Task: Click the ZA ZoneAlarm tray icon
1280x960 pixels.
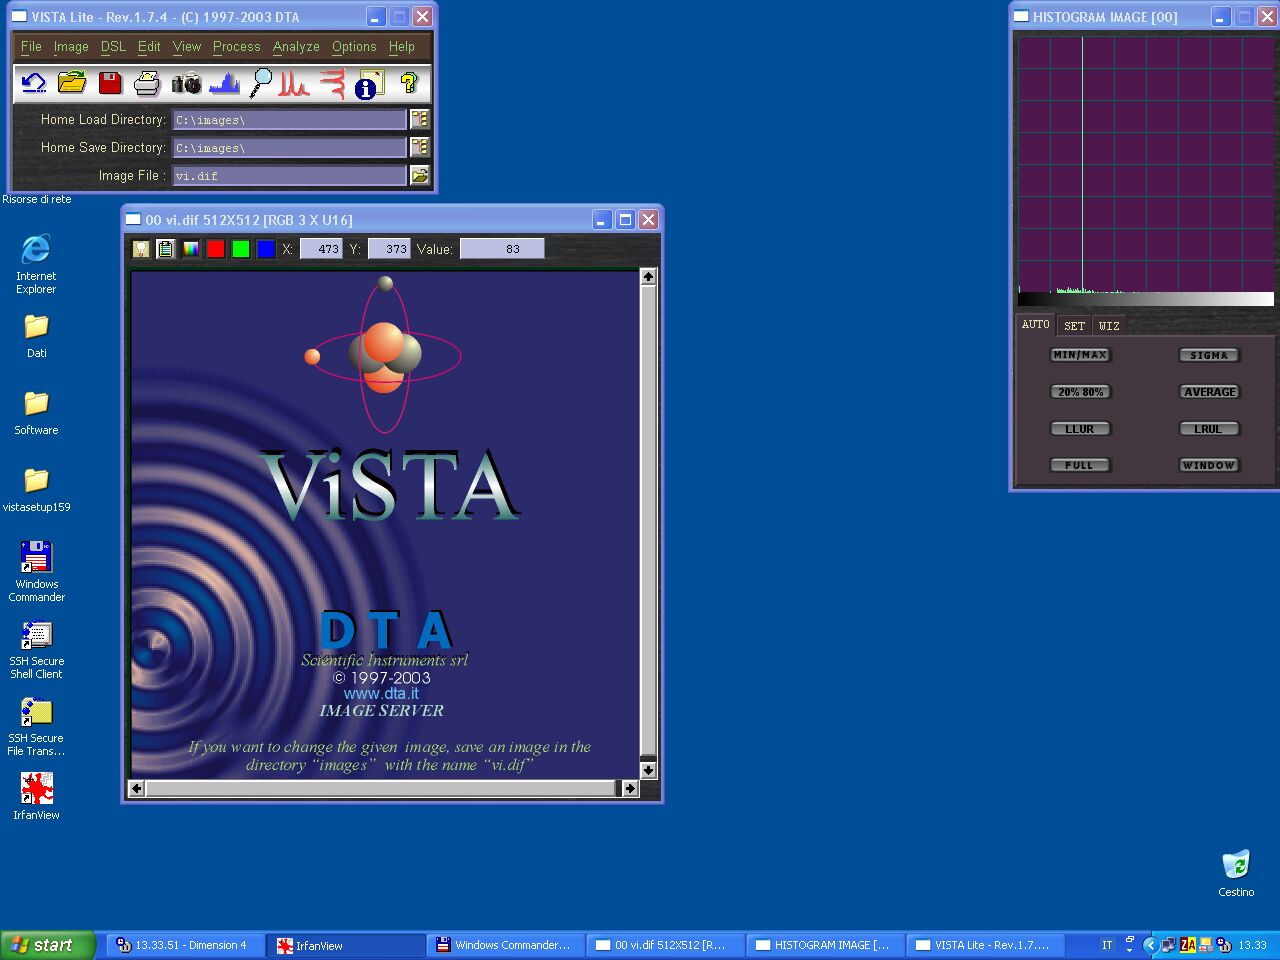Action: tap(1187, 945)
